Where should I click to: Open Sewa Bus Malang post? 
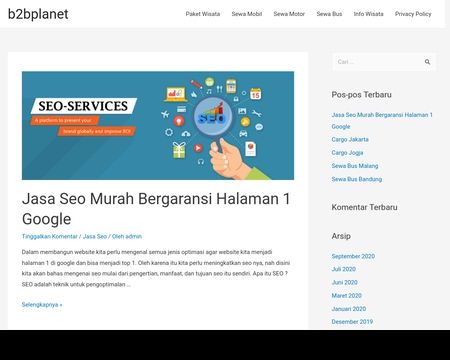[x=355, y=166]
